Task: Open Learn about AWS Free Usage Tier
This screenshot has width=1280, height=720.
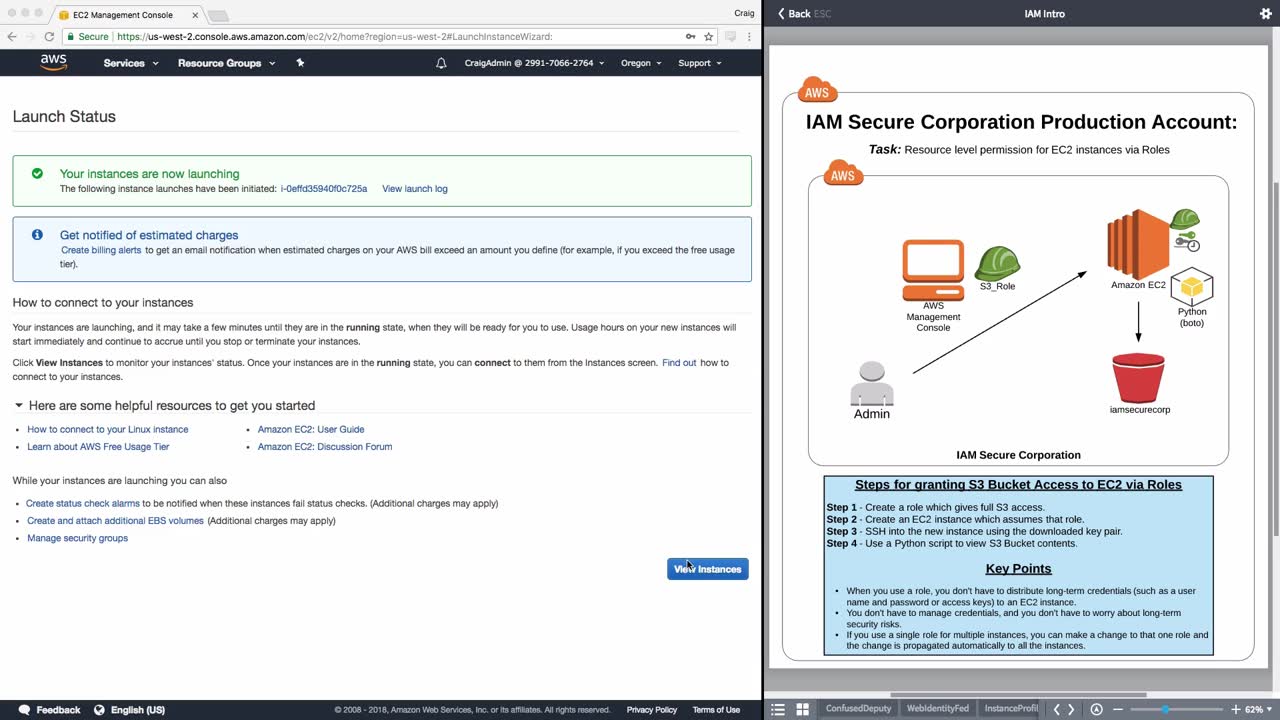Action: 98,447
